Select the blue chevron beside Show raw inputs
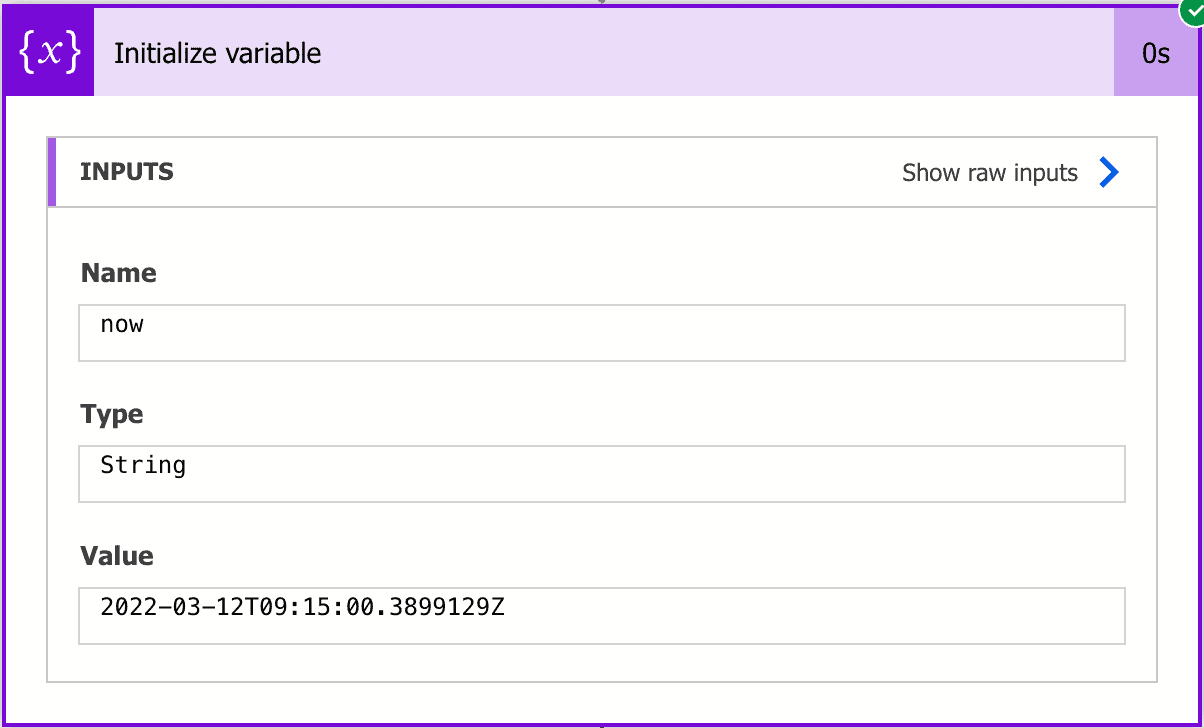Viewport: 1204px width, 728px height. click(x=1107, y=172)
